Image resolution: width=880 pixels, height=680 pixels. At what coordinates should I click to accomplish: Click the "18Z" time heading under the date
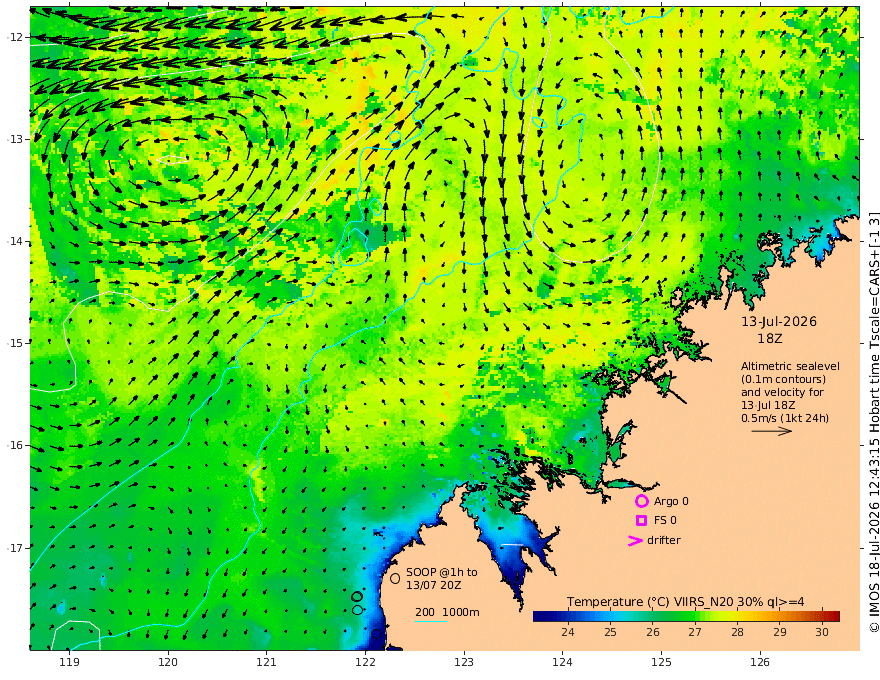pyautogui.click(x=769, y=339)
